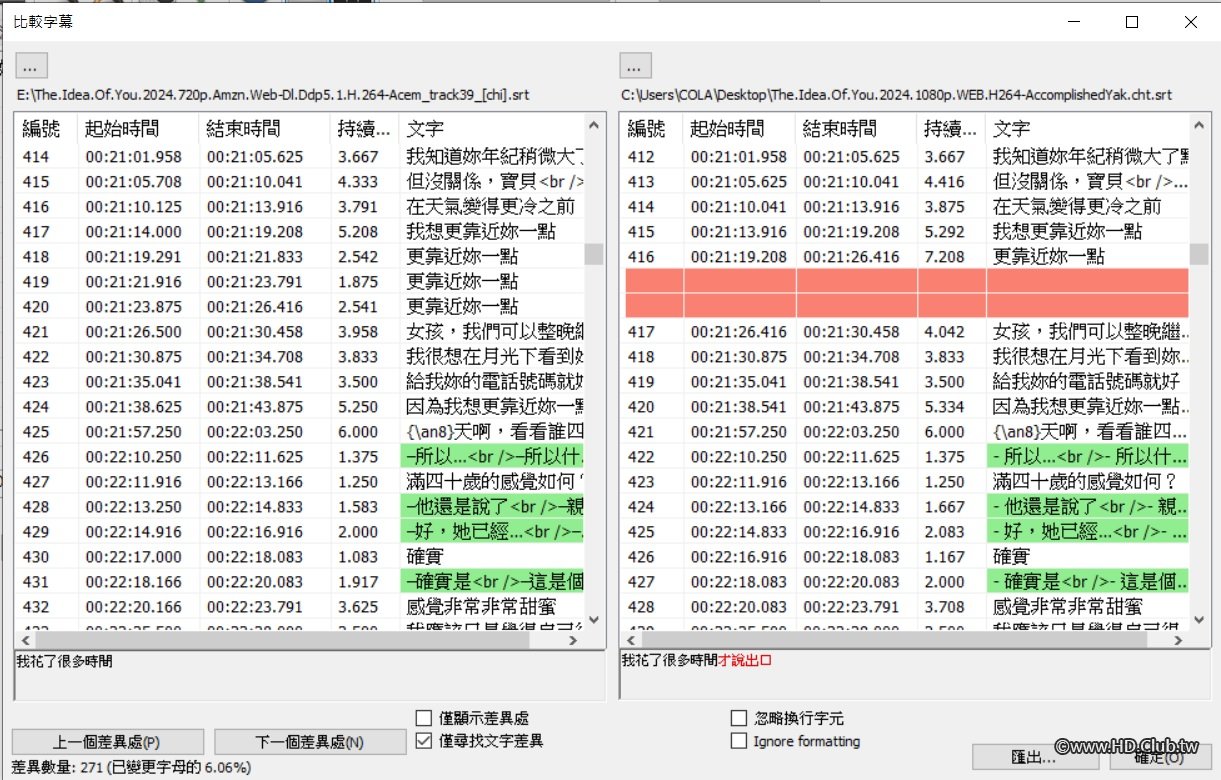Select left row 421 女孩，我們可以整晚

tap(300, 332)
